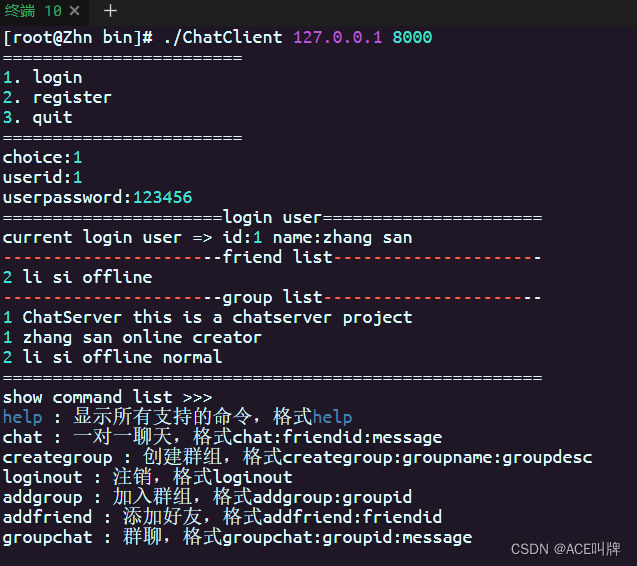Click the loginout command line
The image size is (637, 566).
click(147, 477)
